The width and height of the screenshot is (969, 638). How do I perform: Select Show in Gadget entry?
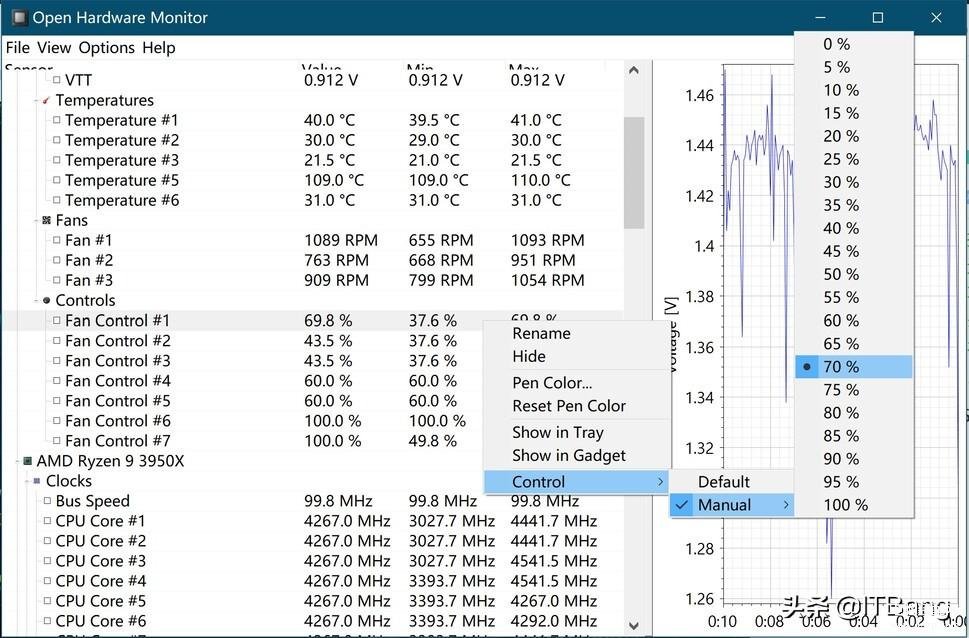[577, 455]
